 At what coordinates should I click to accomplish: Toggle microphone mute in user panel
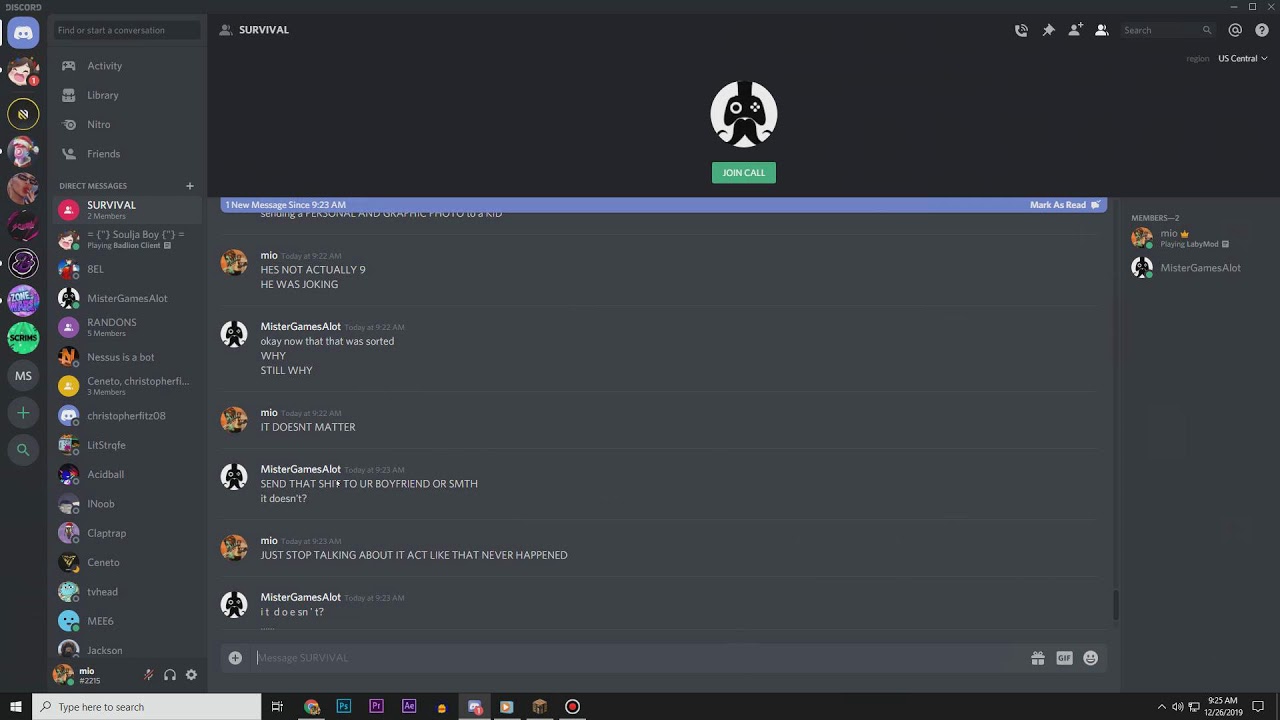click(x=148, y=675)
